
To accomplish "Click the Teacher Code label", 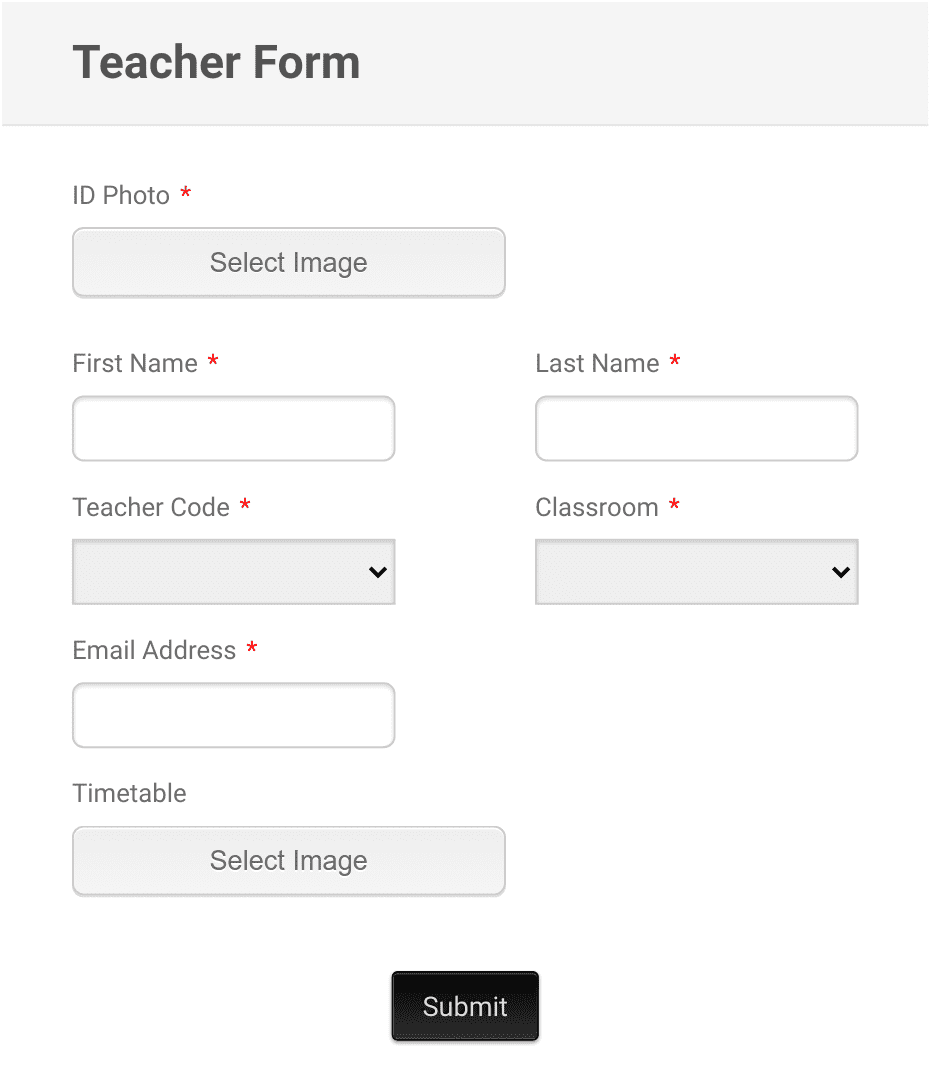I will (x=152, y=507).
